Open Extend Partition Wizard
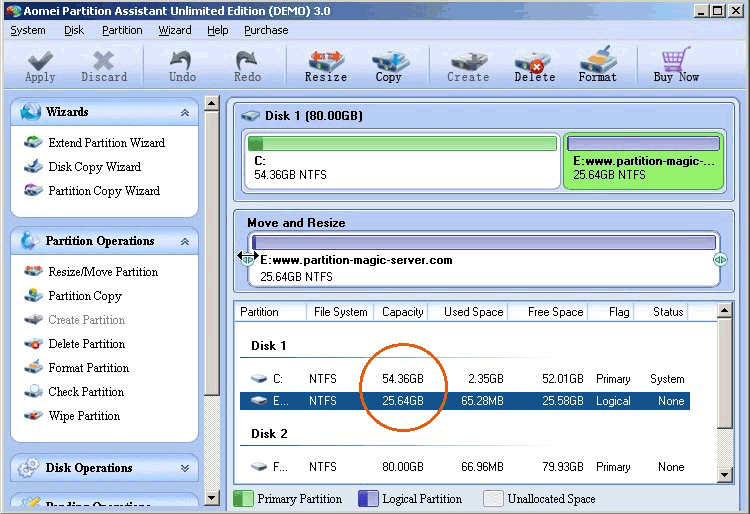The width and height of the screenshot is (750, 514). (95, 142)
